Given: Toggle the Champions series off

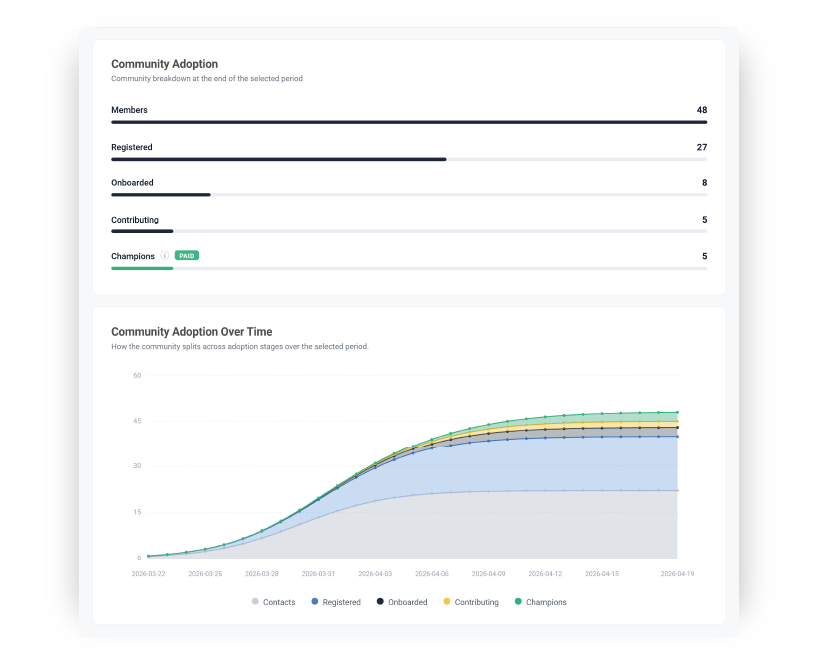Looking at the screenshot, I should [x=540, y=602].
